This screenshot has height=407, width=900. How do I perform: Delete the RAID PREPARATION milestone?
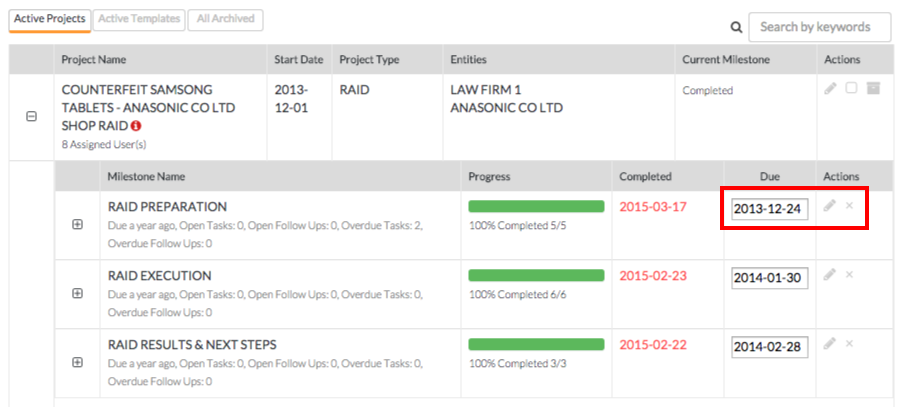click(x=850, y=206)
